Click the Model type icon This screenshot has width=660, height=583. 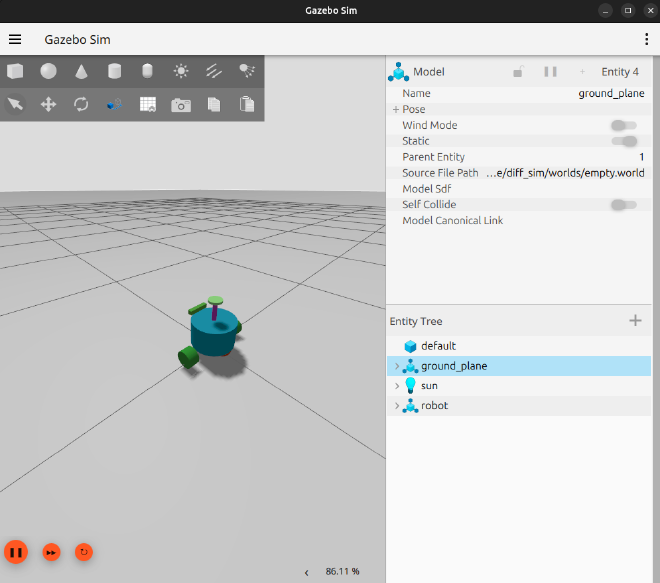398,72
